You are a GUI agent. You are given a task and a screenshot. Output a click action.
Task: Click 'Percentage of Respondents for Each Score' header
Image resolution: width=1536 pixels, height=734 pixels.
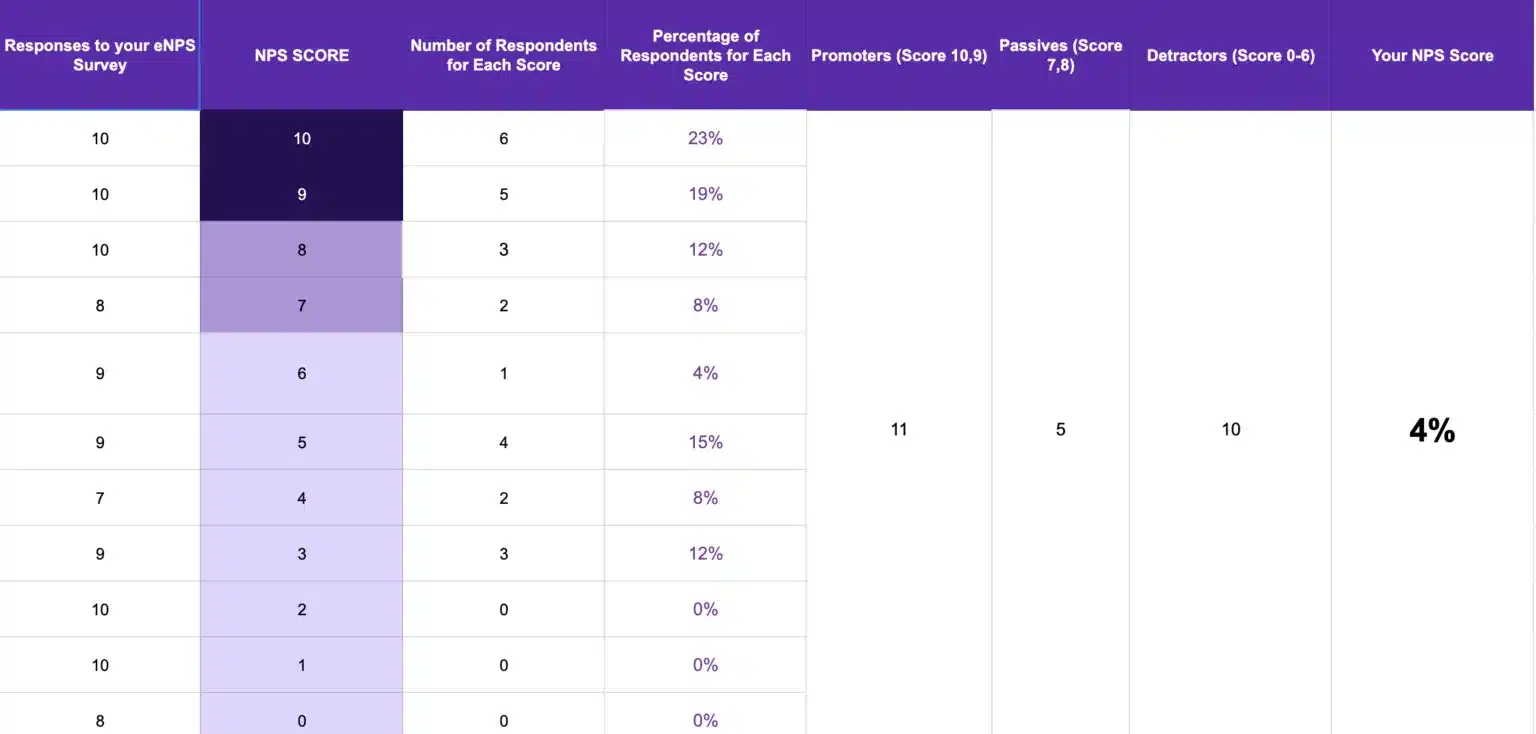[x=705, y=55]
